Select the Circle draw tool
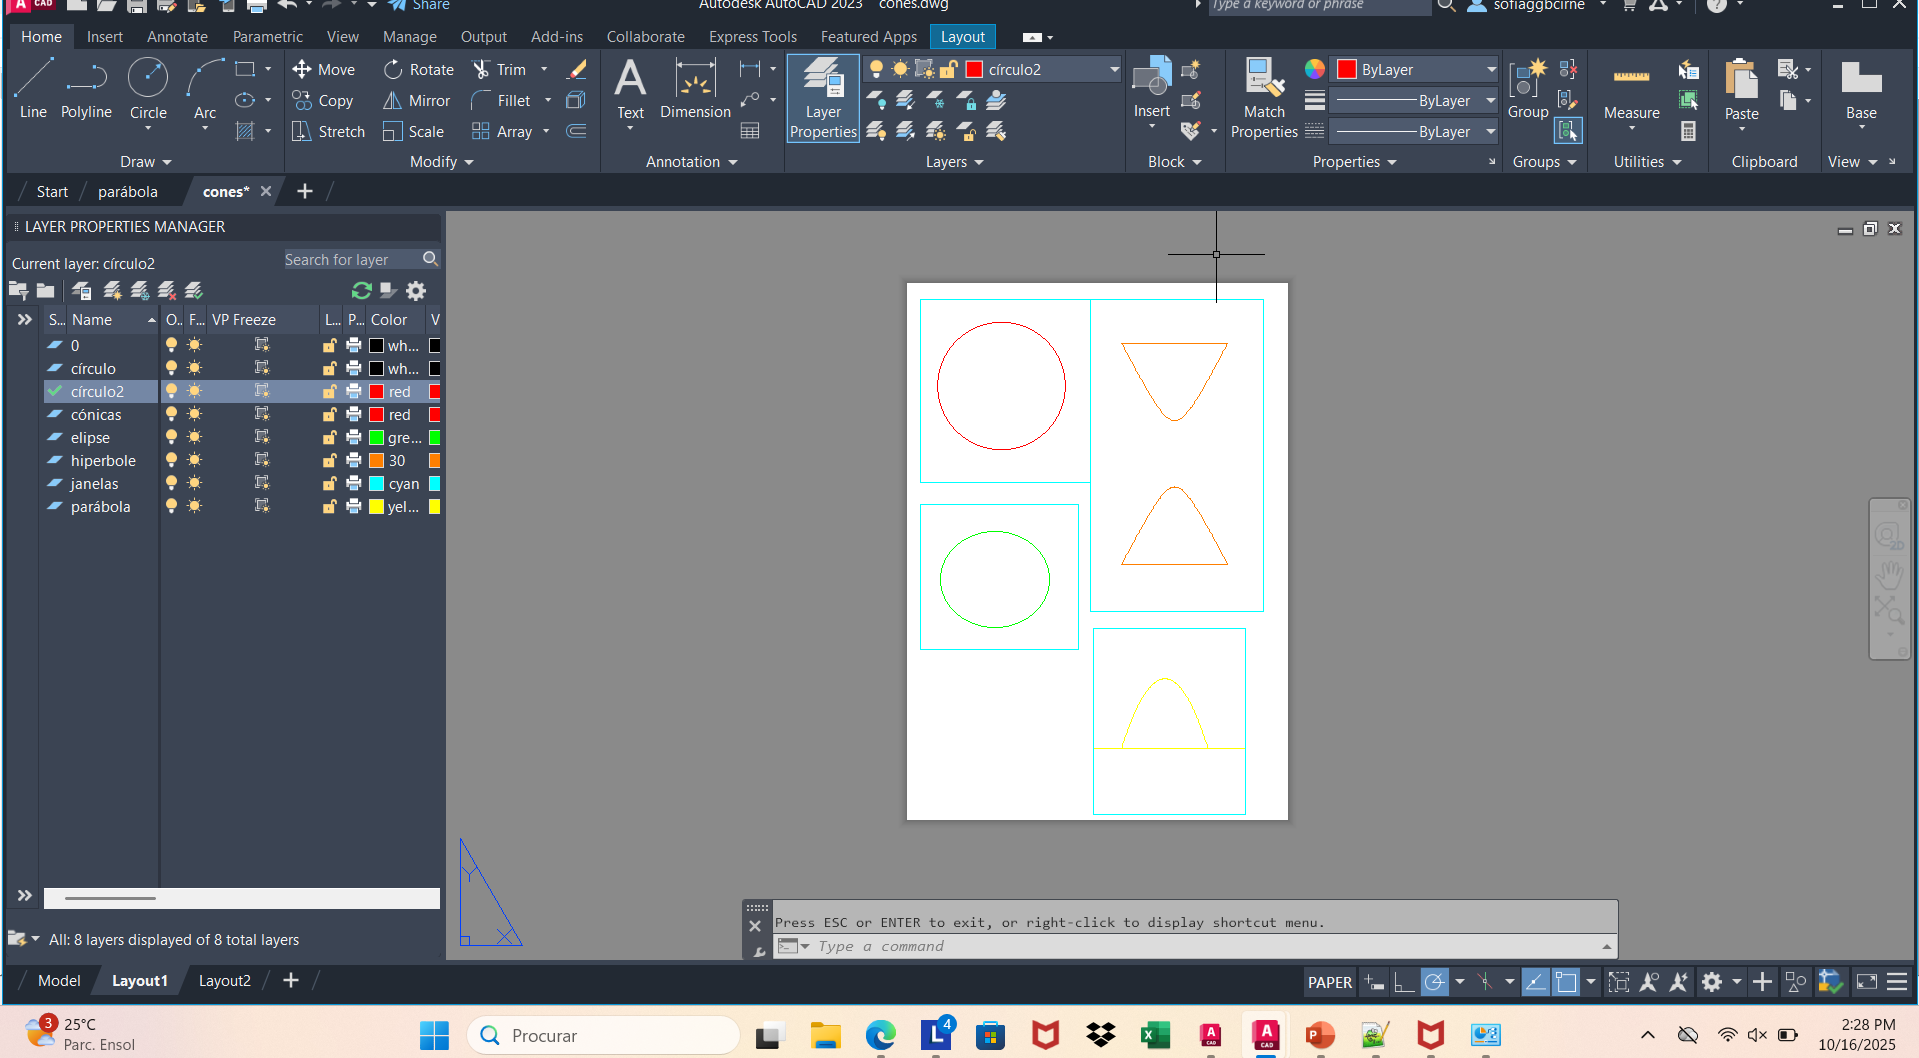The image size is (1919, 1058). pos(148,88)
